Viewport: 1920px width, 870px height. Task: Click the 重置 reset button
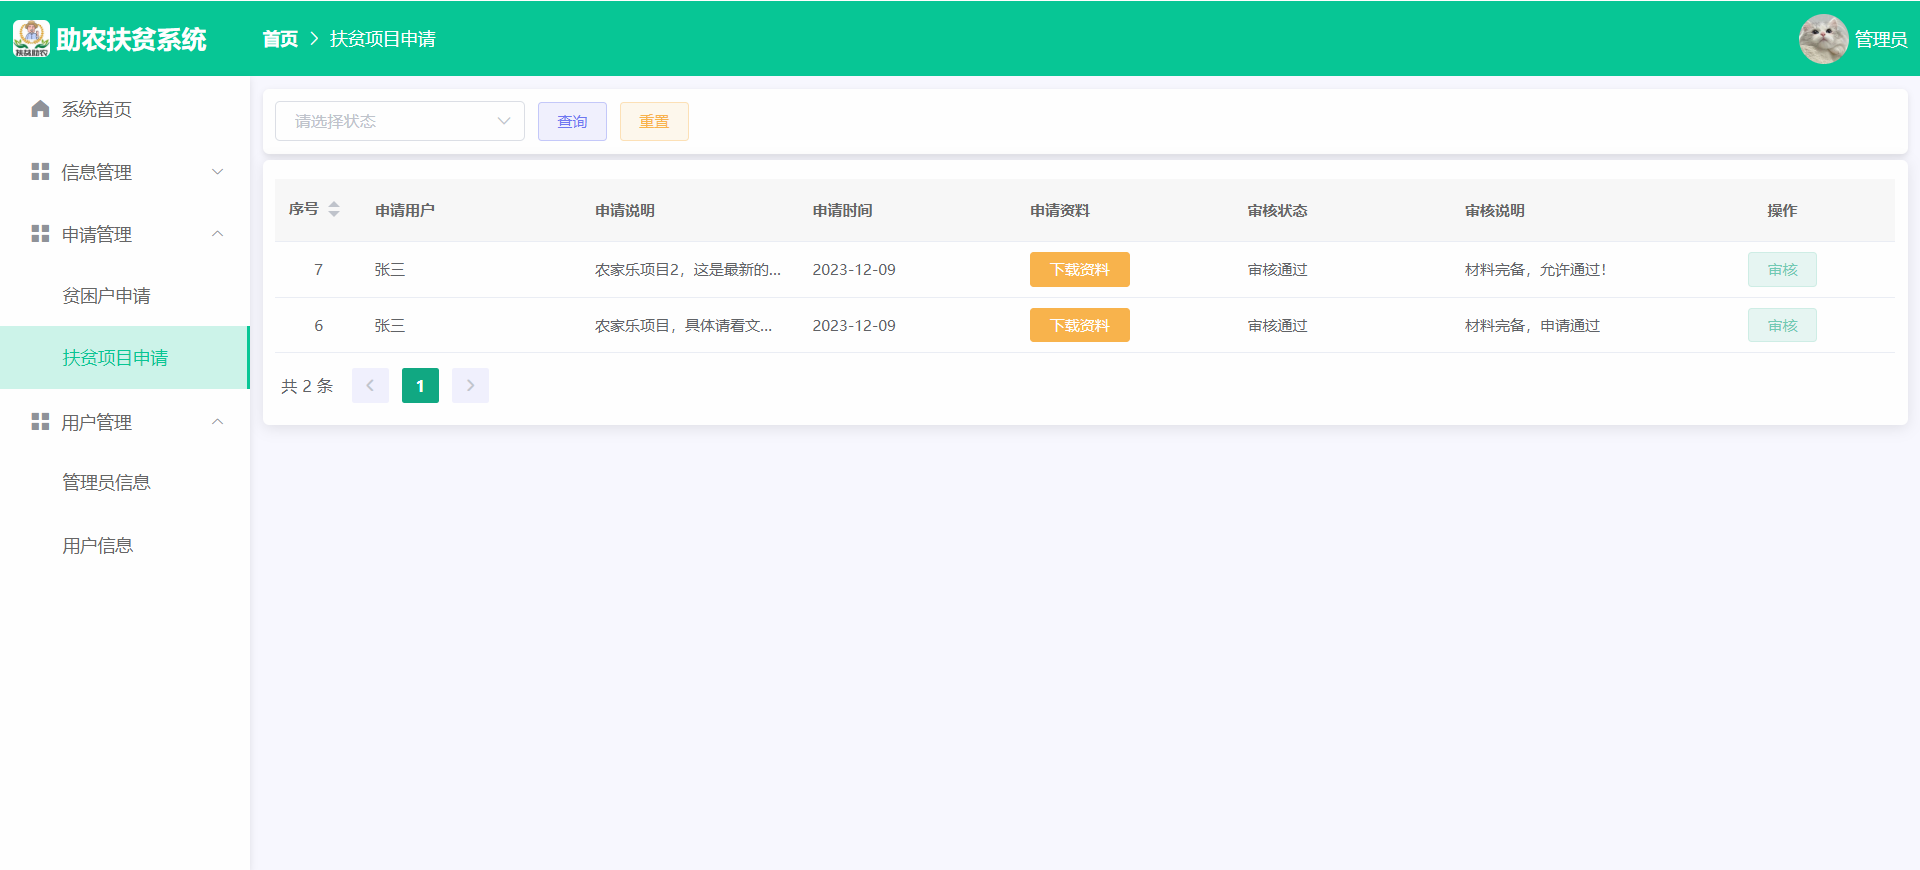[654, 121]
